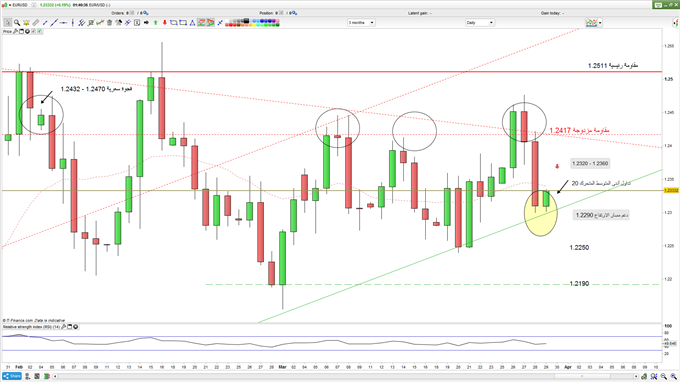Click the 1.2320 - 1.2360 label box
This screenshot has width=680, height=382.
click(x=590, y=163)
